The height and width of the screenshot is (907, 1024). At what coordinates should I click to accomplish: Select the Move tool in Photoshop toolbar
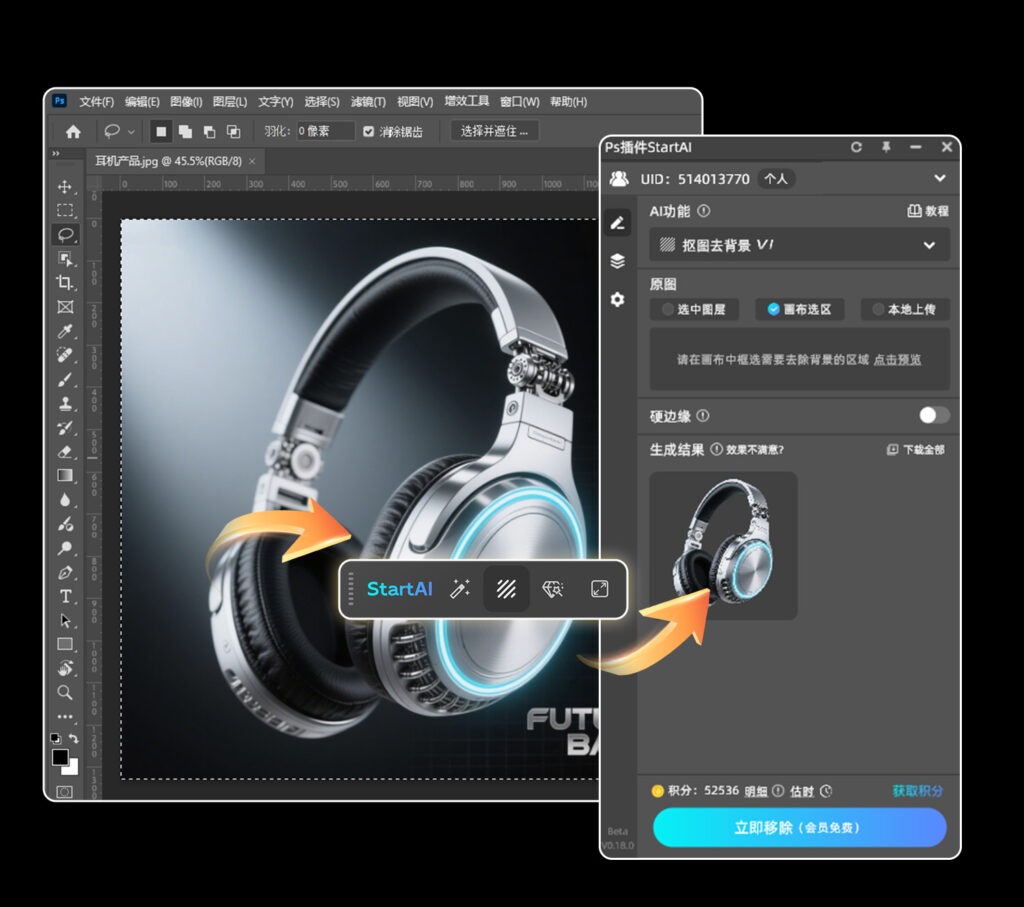(x=65, y=187)
